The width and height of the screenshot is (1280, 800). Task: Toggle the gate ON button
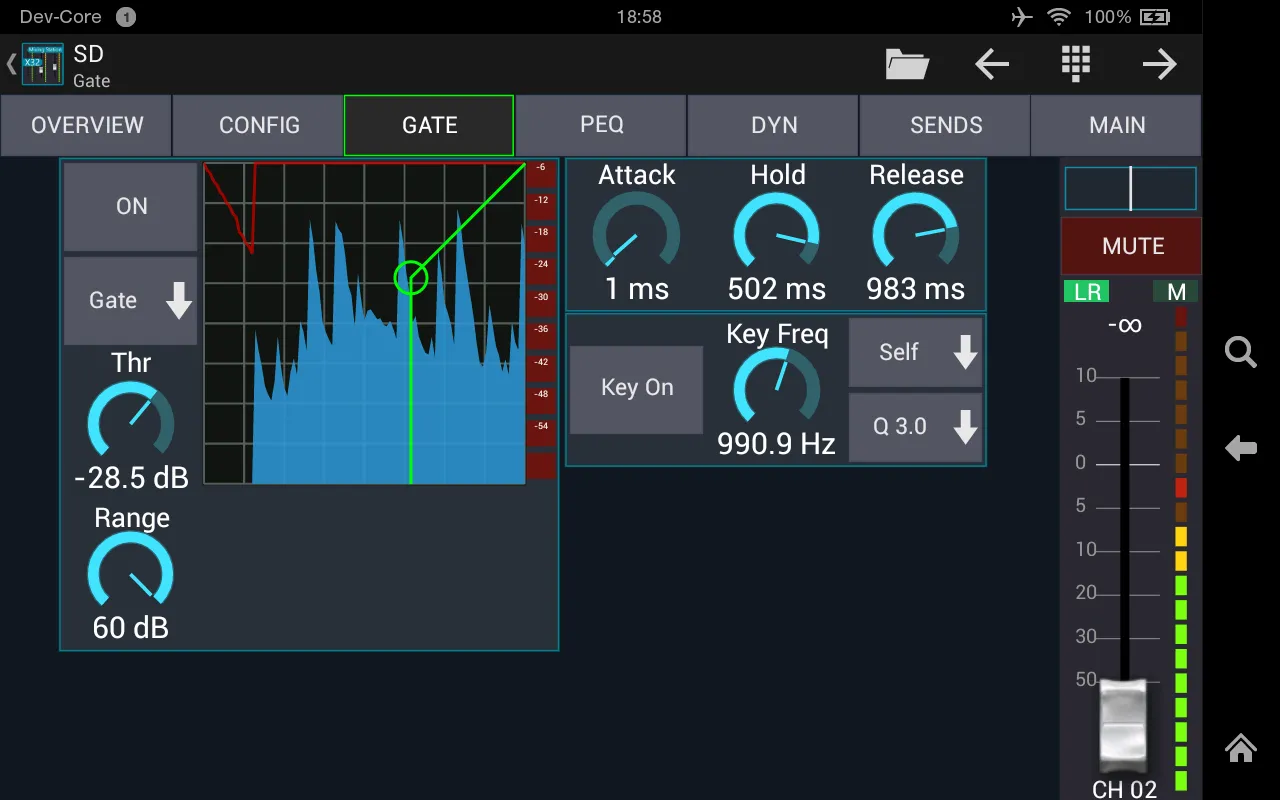131,207
